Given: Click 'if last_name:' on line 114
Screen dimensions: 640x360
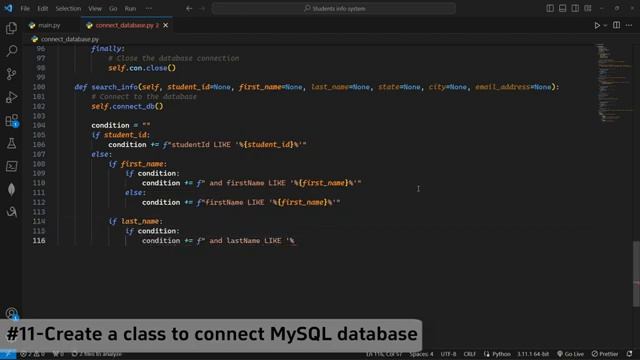Looking at the screenshot, I should pyautogui.click(x=136, y=221).
